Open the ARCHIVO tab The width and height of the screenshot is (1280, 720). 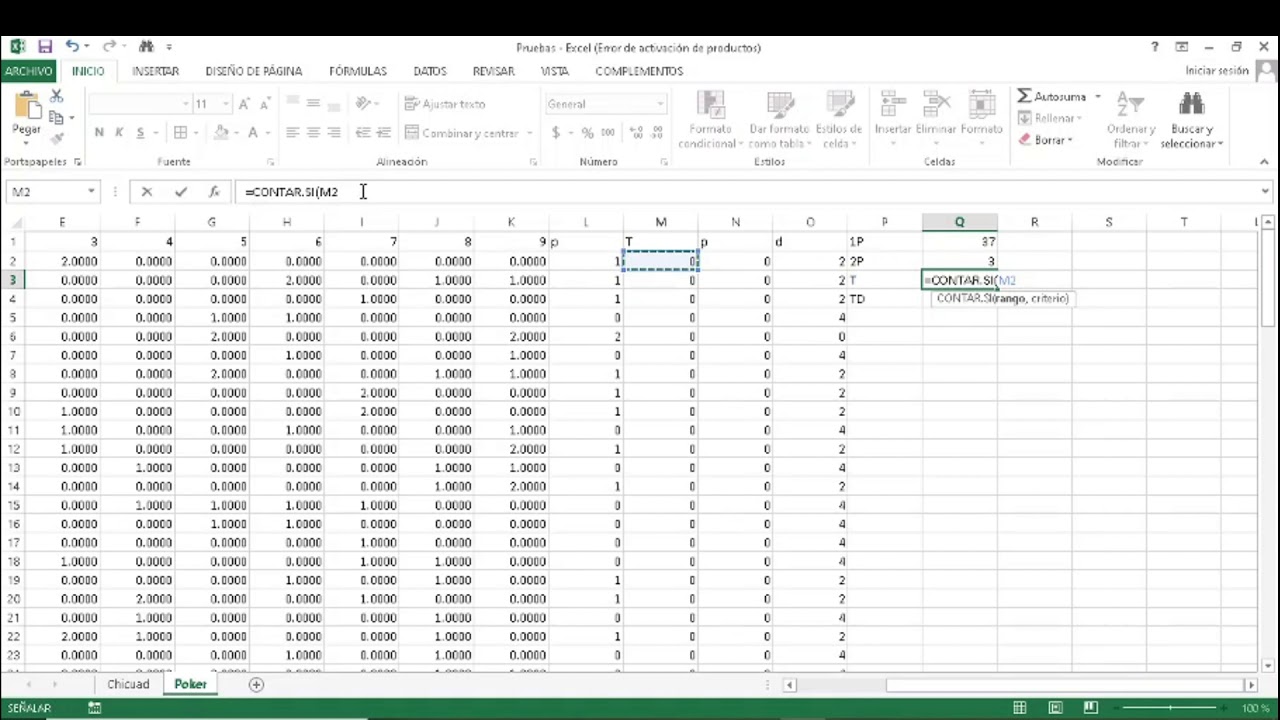pos(28,71)
